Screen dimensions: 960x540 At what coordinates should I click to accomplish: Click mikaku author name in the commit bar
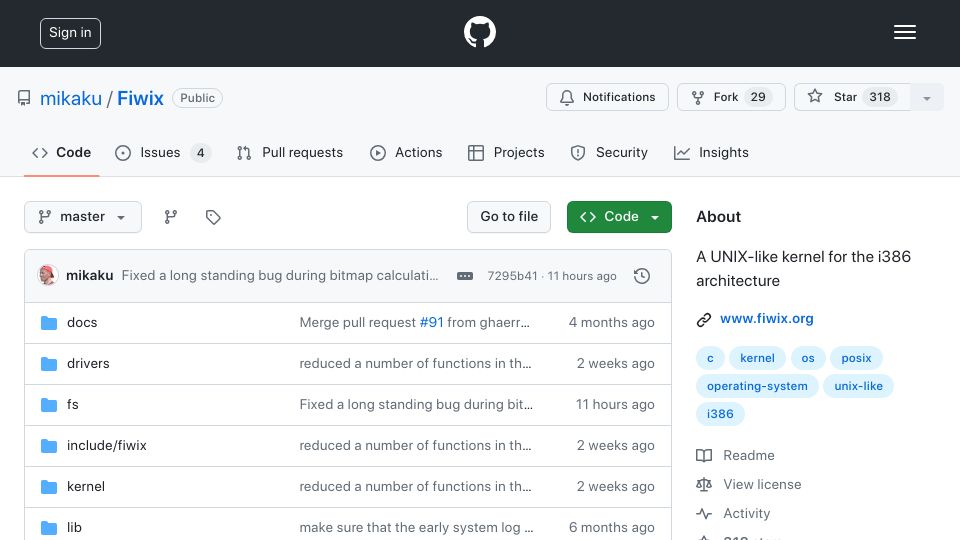pyautogui.click(x=89, y=276)
